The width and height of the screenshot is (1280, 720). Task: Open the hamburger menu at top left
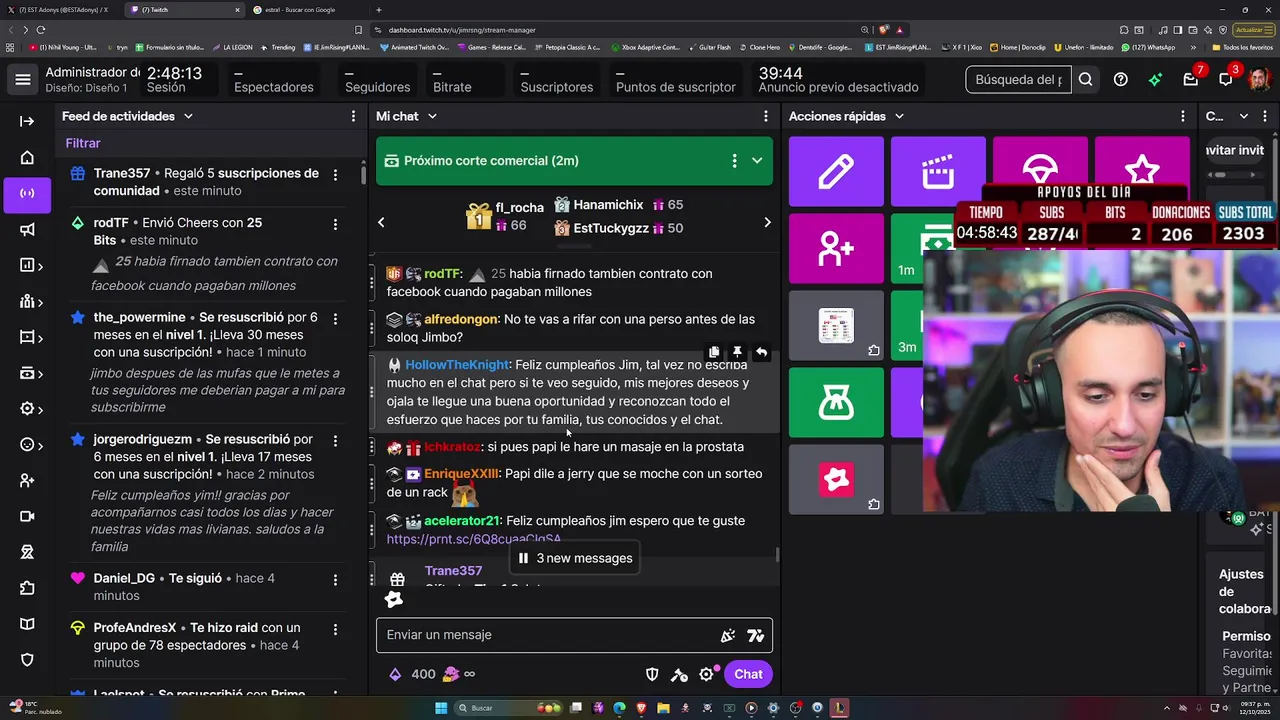pyautogui.click(x=23, y=79)
